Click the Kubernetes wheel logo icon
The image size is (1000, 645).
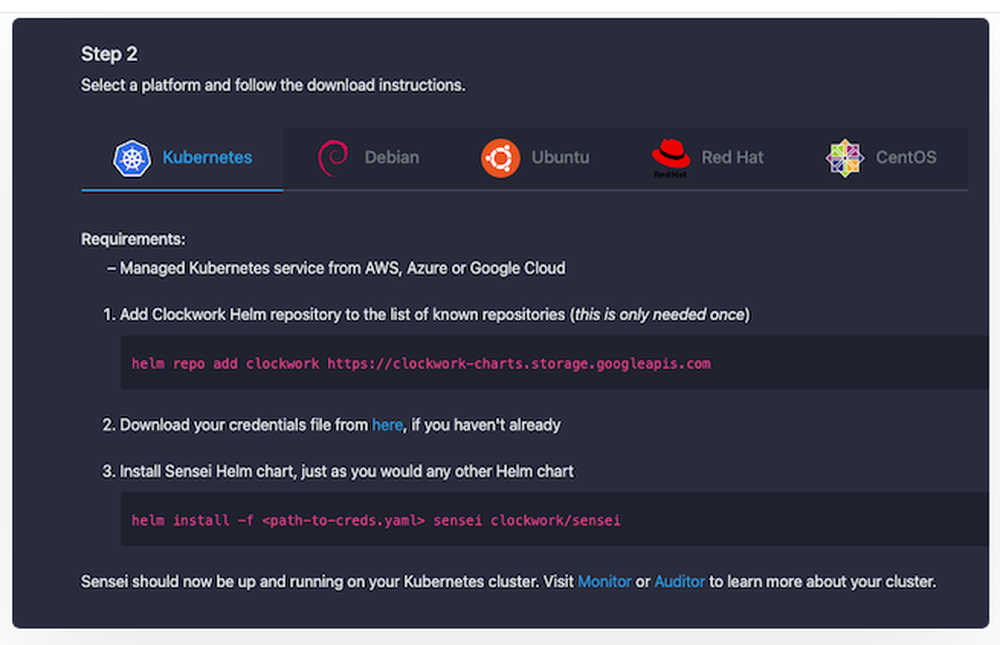point(132,158)
